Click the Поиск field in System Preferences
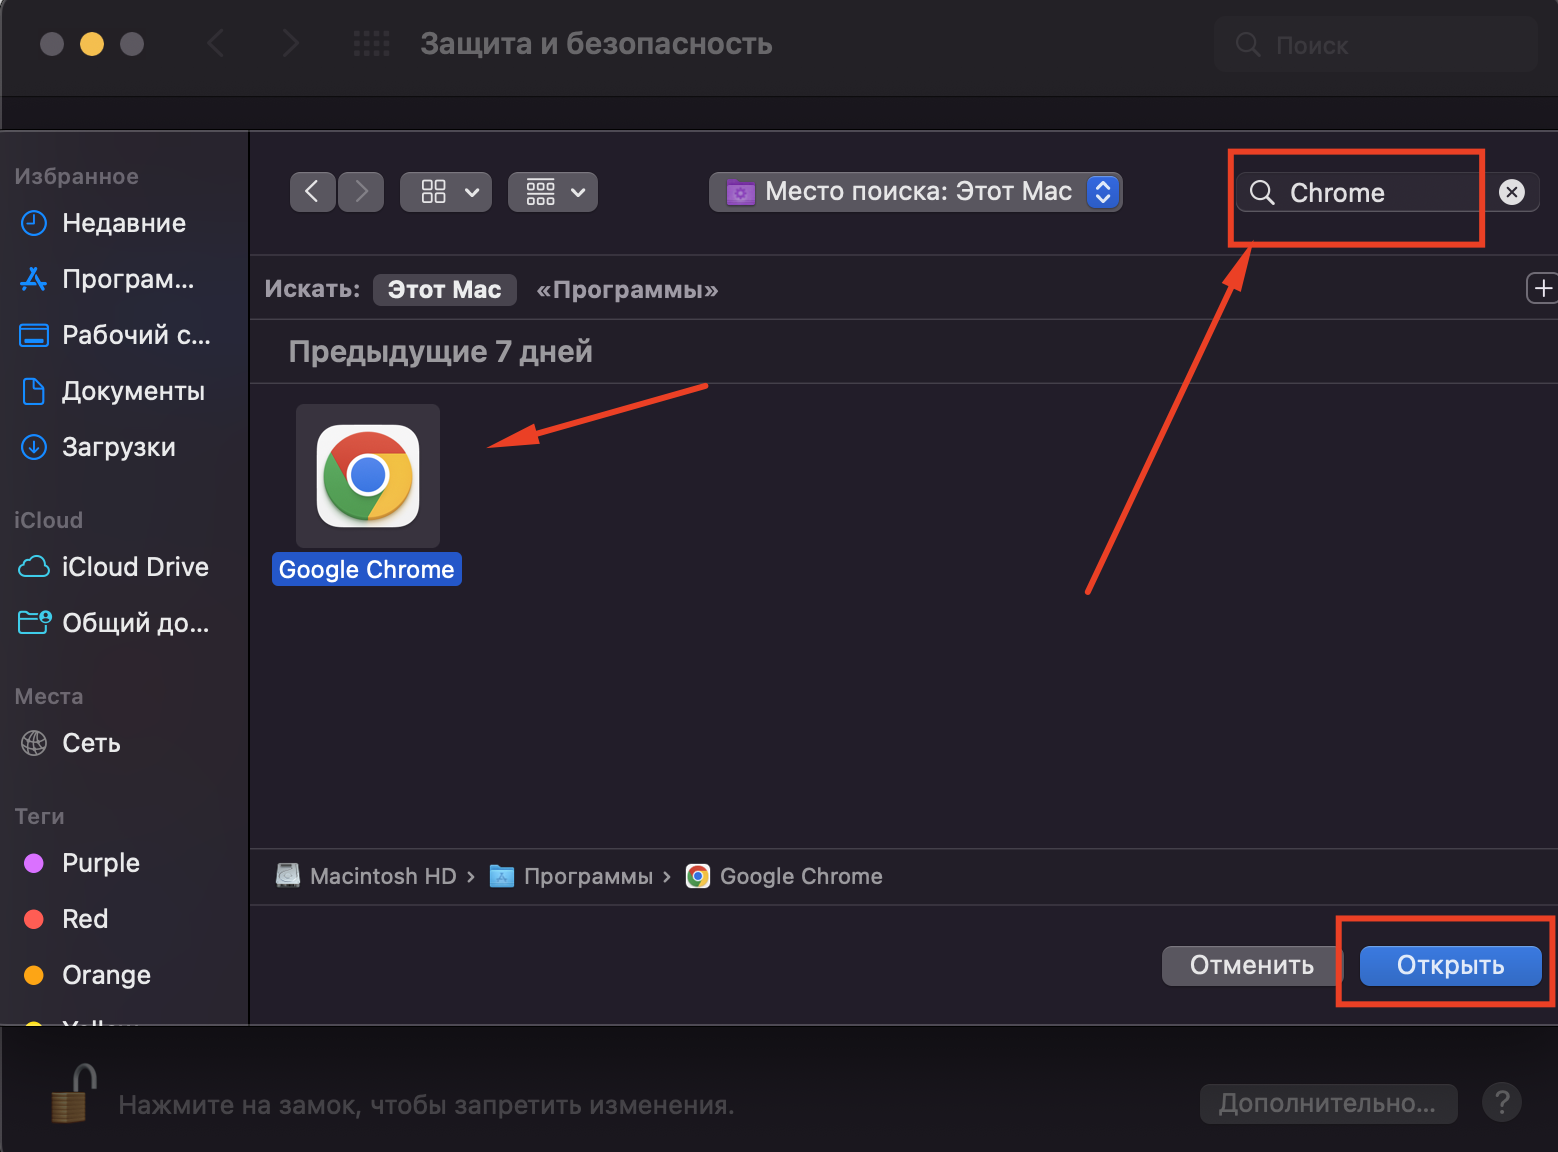1558x1152 pixels. pos(1376,45)
